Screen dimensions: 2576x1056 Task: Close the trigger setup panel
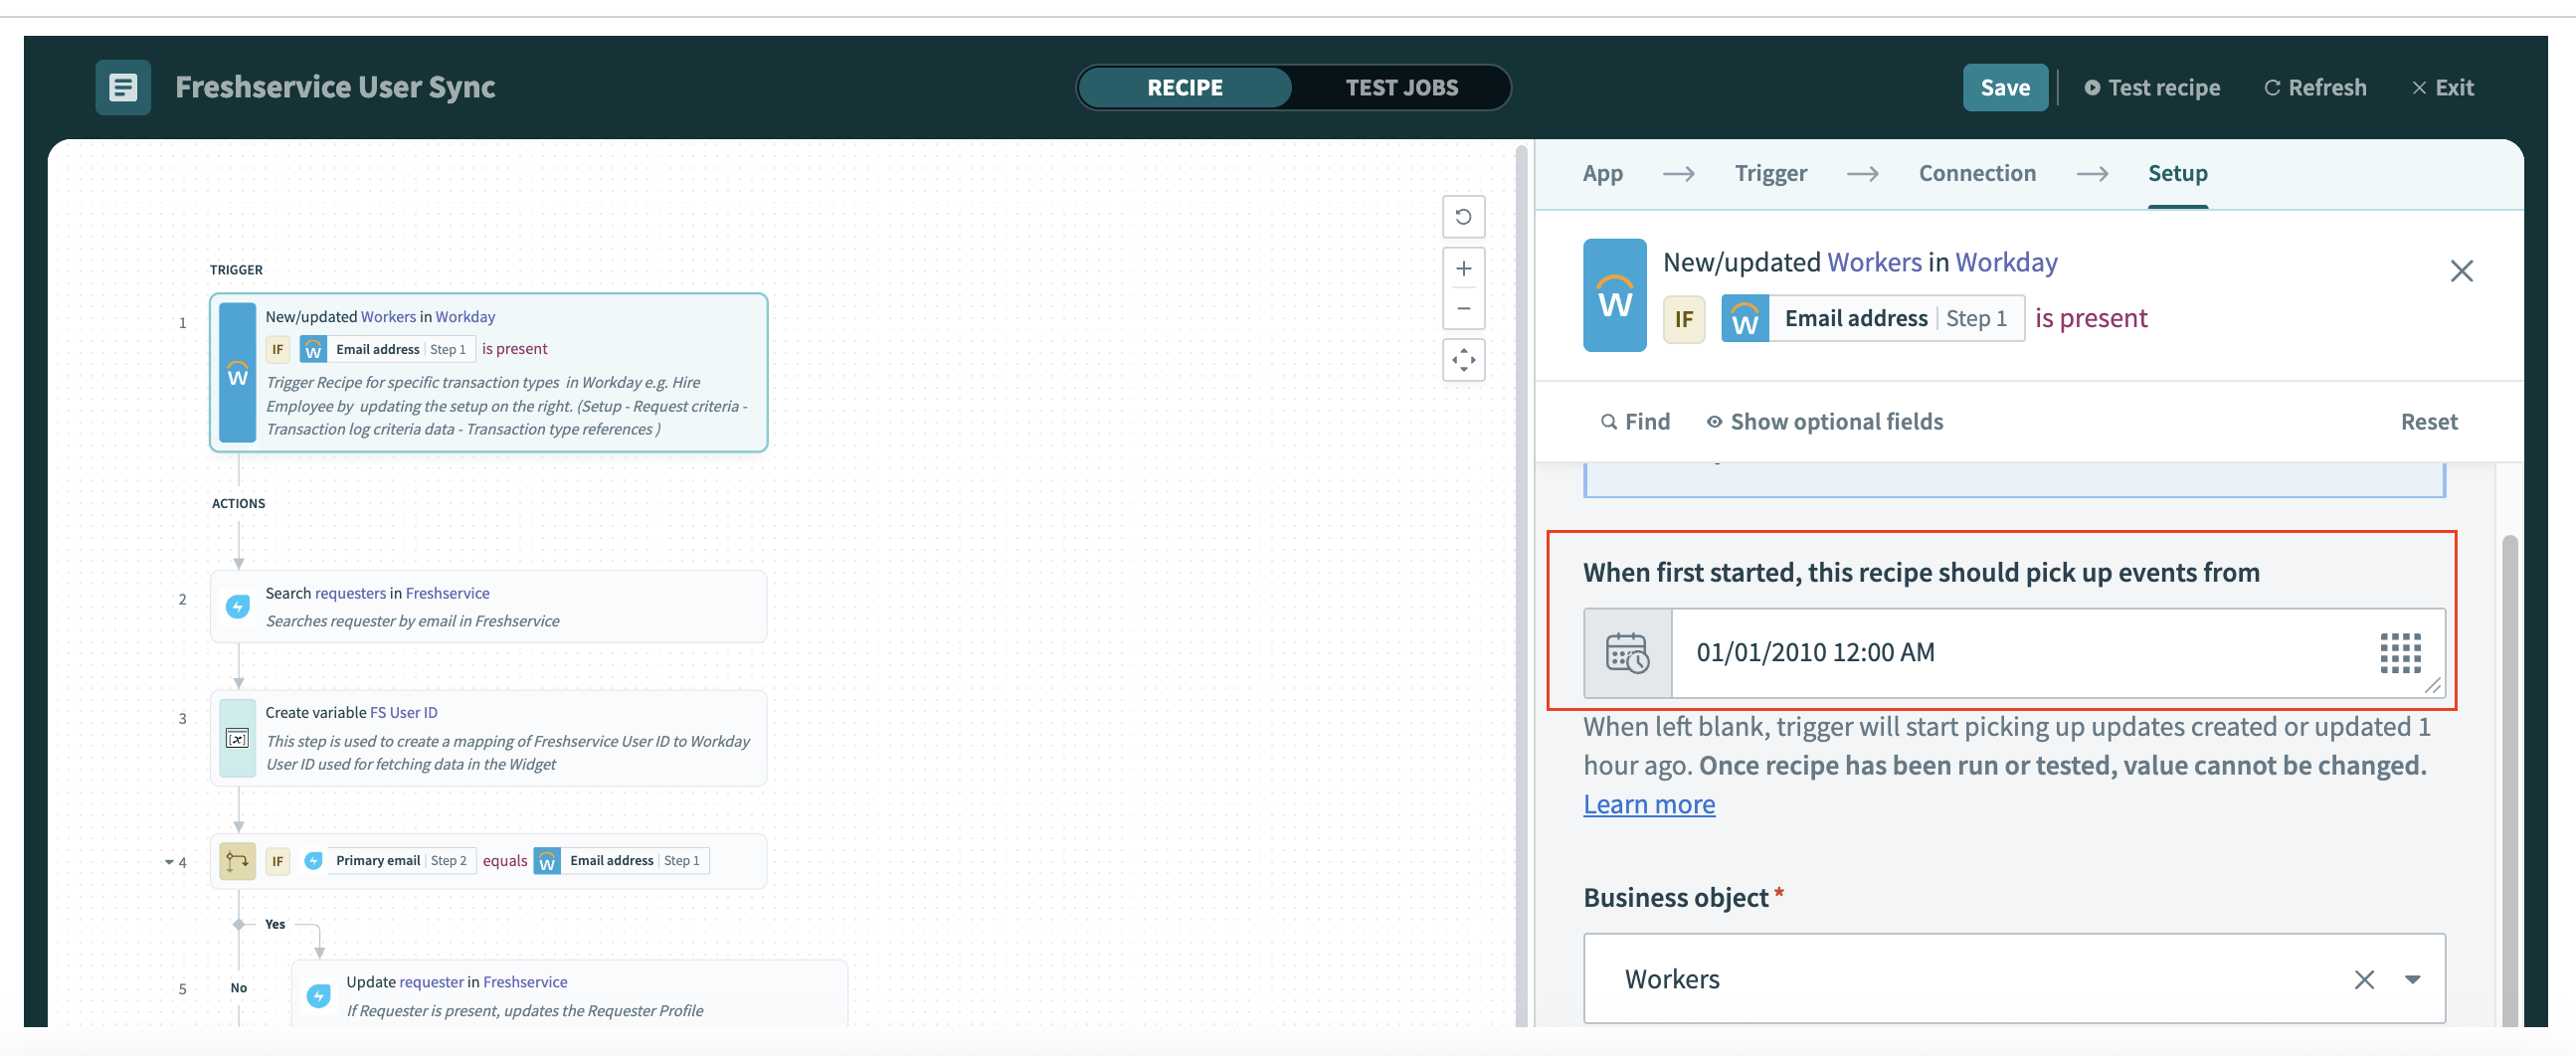[2461, 271]
